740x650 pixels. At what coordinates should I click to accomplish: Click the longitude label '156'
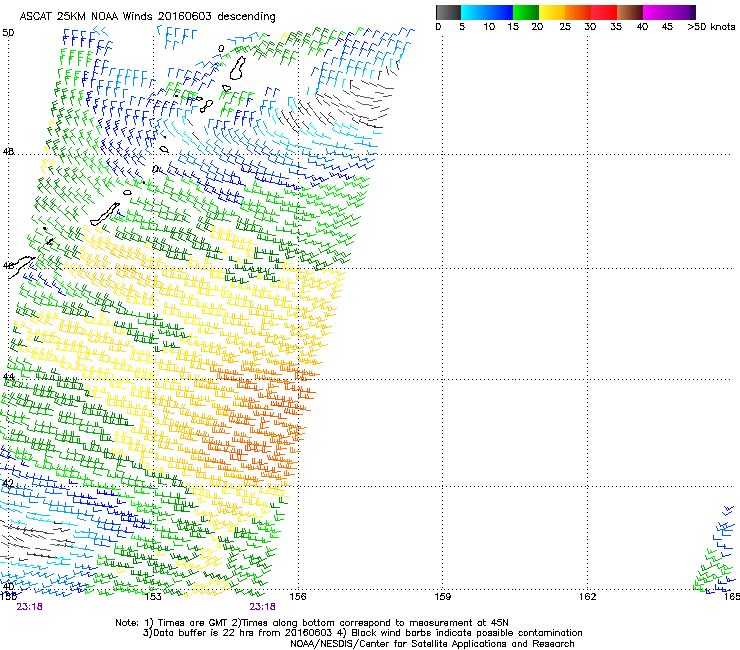click(x=298, y=597)
